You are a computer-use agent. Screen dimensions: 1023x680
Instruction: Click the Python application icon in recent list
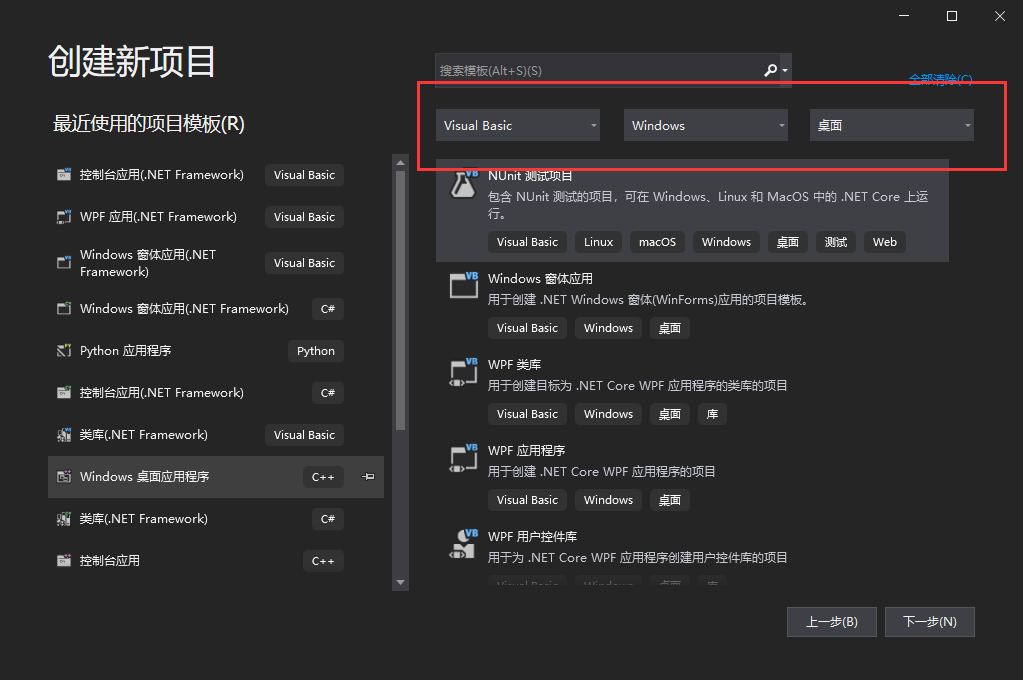64,351
